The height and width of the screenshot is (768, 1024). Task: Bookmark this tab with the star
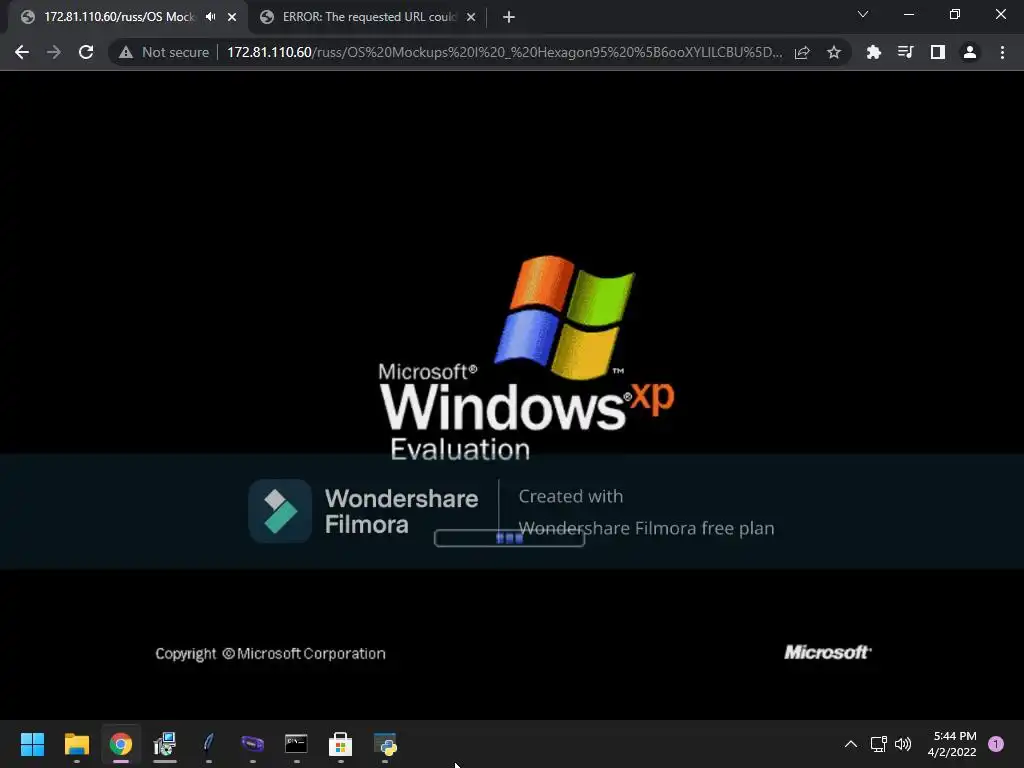pos(833,52)
